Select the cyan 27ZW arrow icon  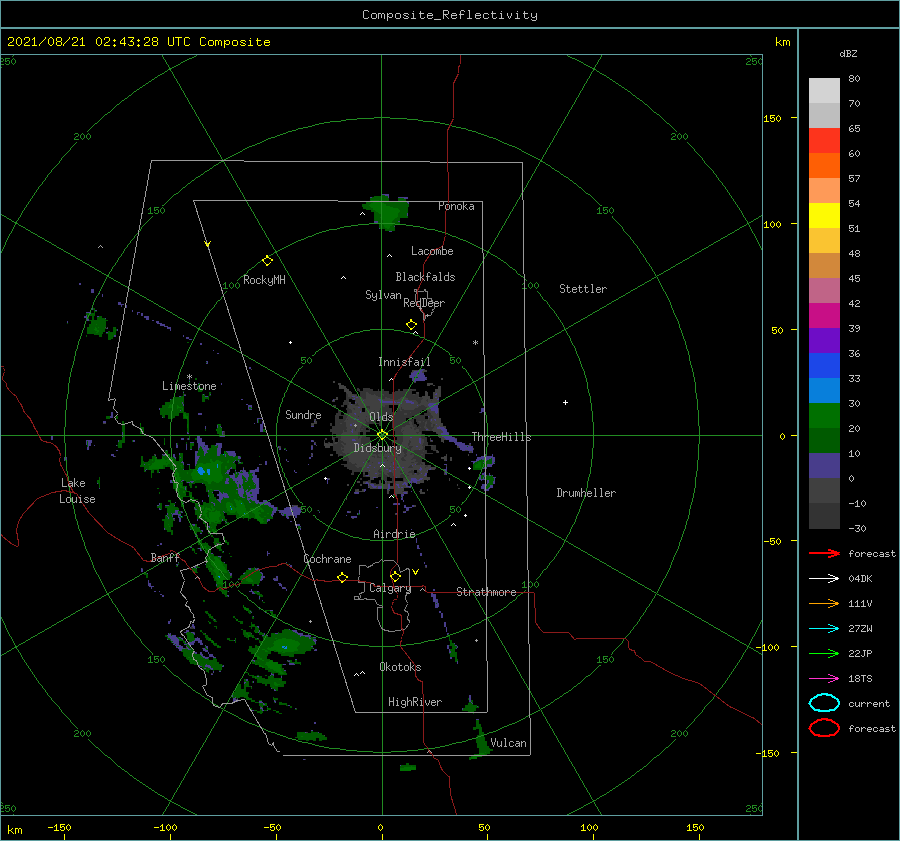point(824,629)
